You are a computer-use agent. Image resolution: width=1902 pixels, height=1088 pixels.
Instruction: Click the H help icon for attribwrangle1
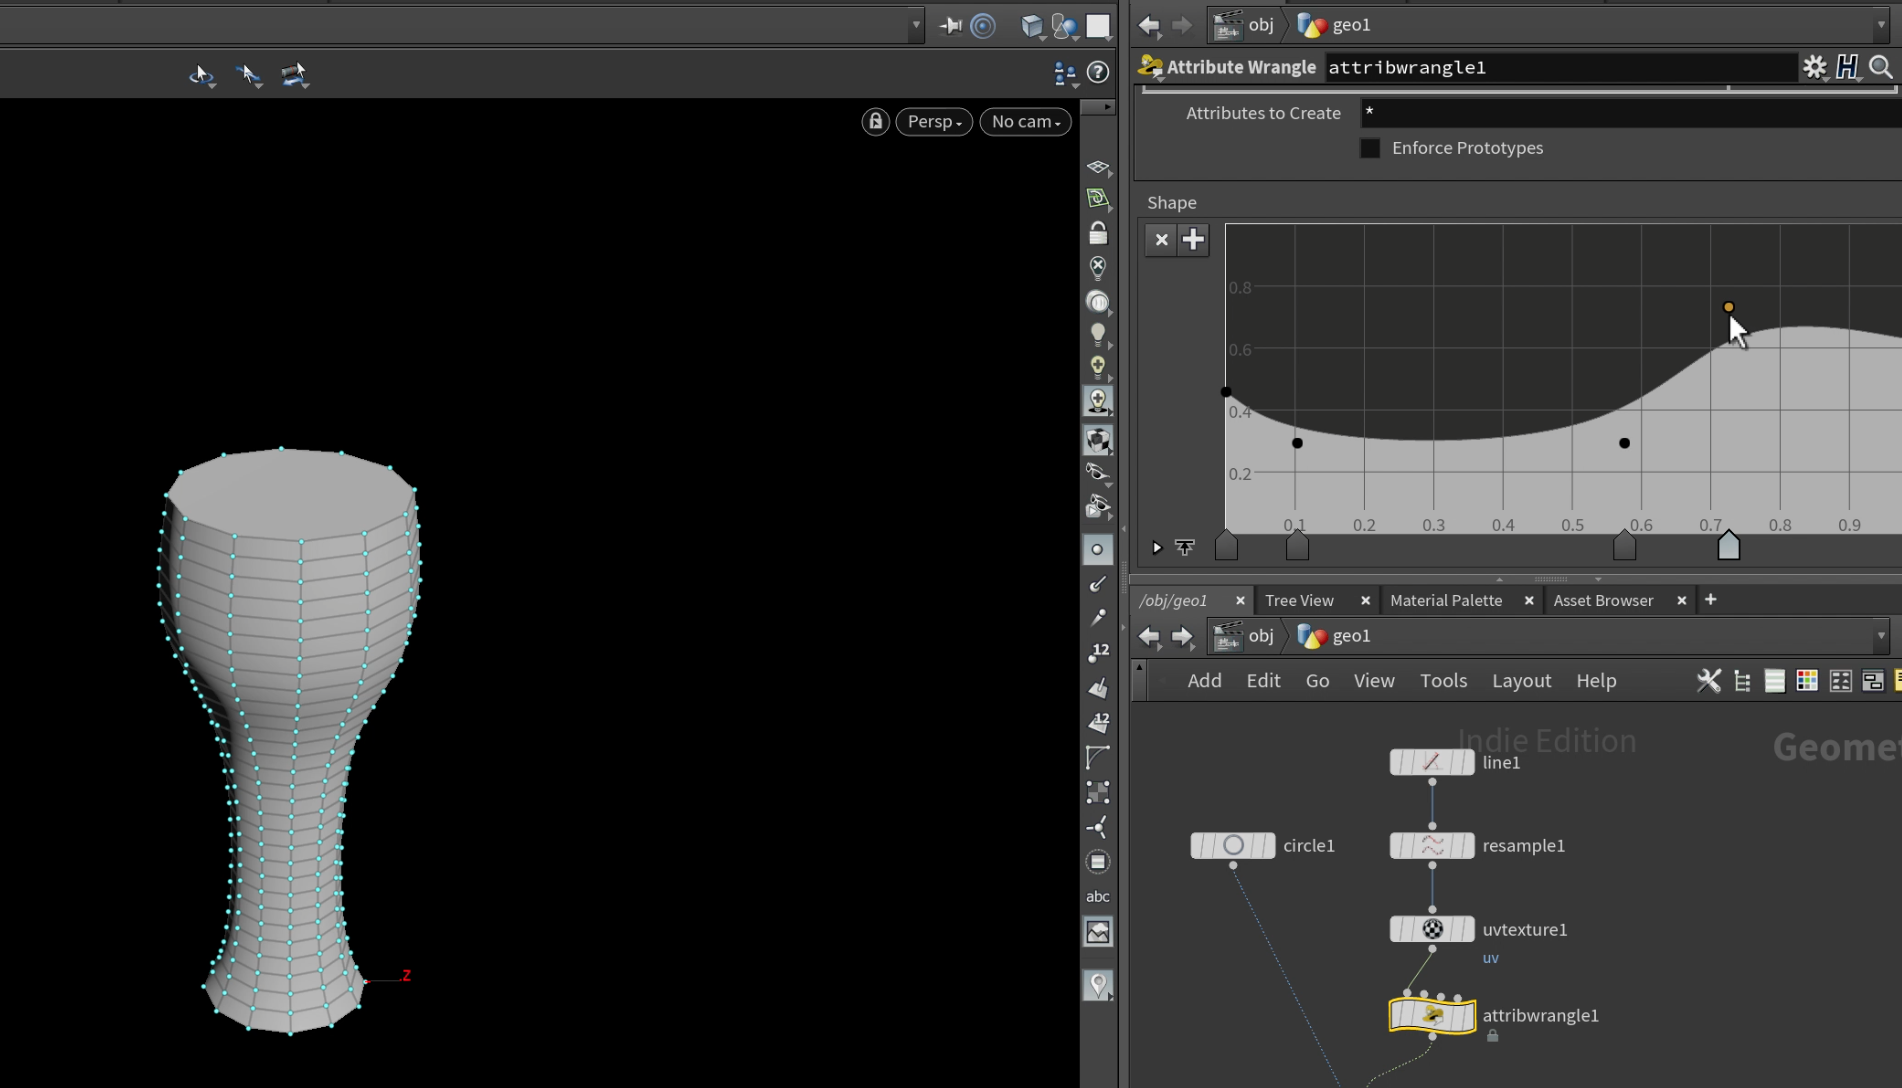pos(1847,67)
